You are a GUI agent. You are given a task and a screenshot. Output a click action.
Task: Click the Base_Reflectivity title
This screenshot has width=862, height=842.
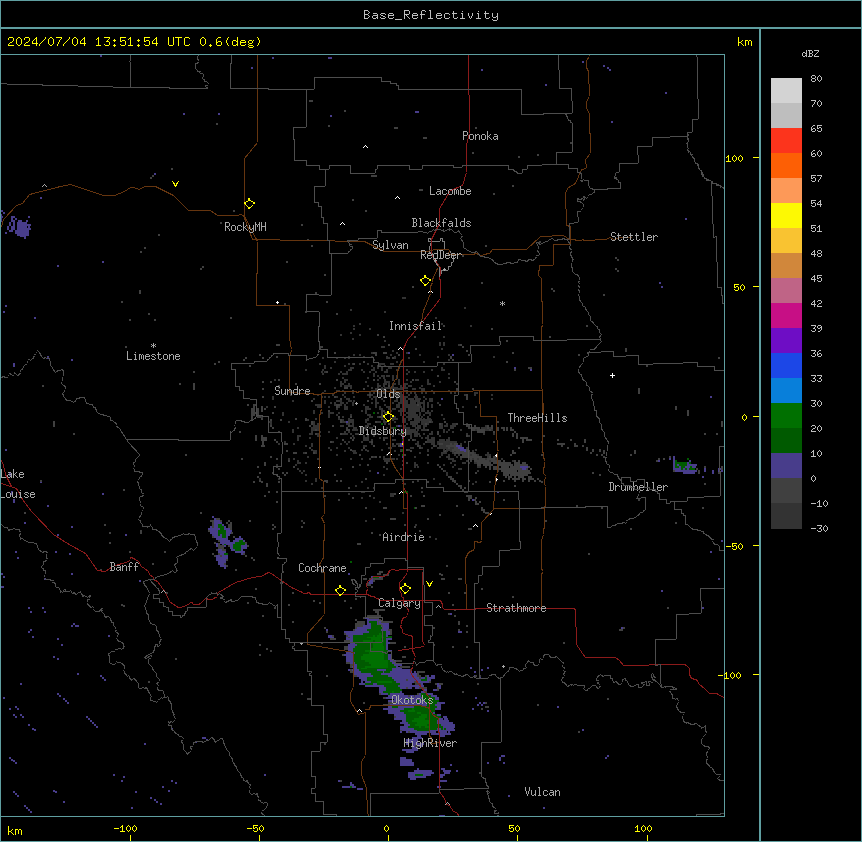pyautogui.click(x=431, y=15)
